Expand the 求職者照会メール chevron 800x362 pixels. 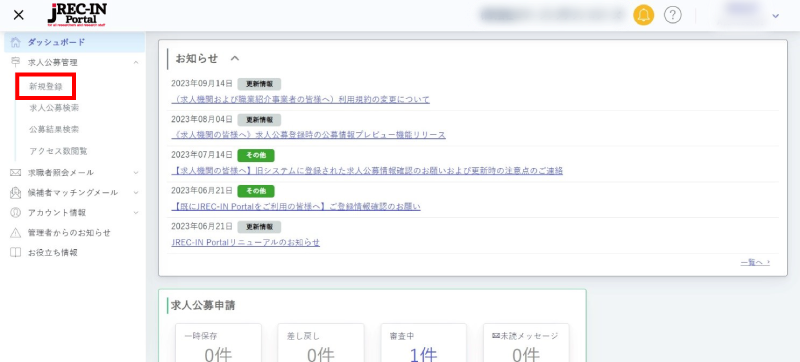coord(136,173)
